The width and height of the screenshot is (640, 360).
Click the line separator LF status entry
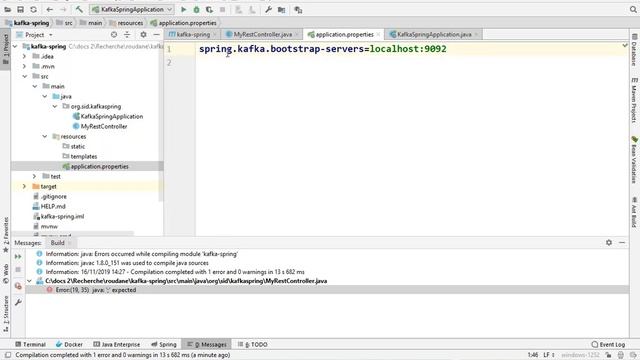click(548, 355)
